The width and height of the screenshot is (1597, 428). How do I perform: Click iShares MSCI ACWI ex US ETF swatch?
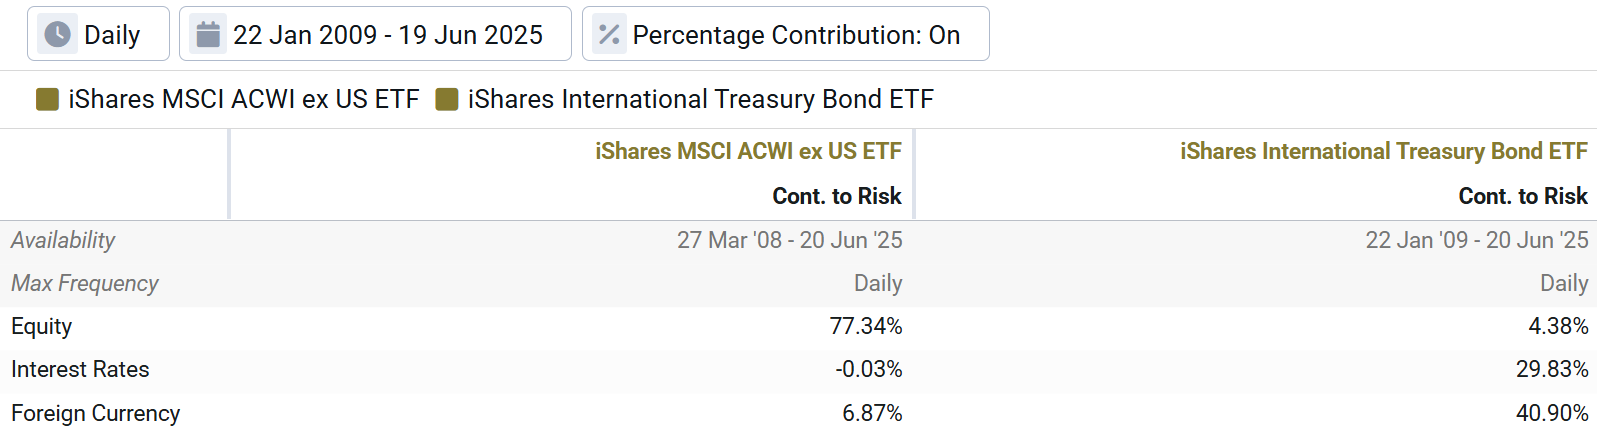[x=47, y=99]
